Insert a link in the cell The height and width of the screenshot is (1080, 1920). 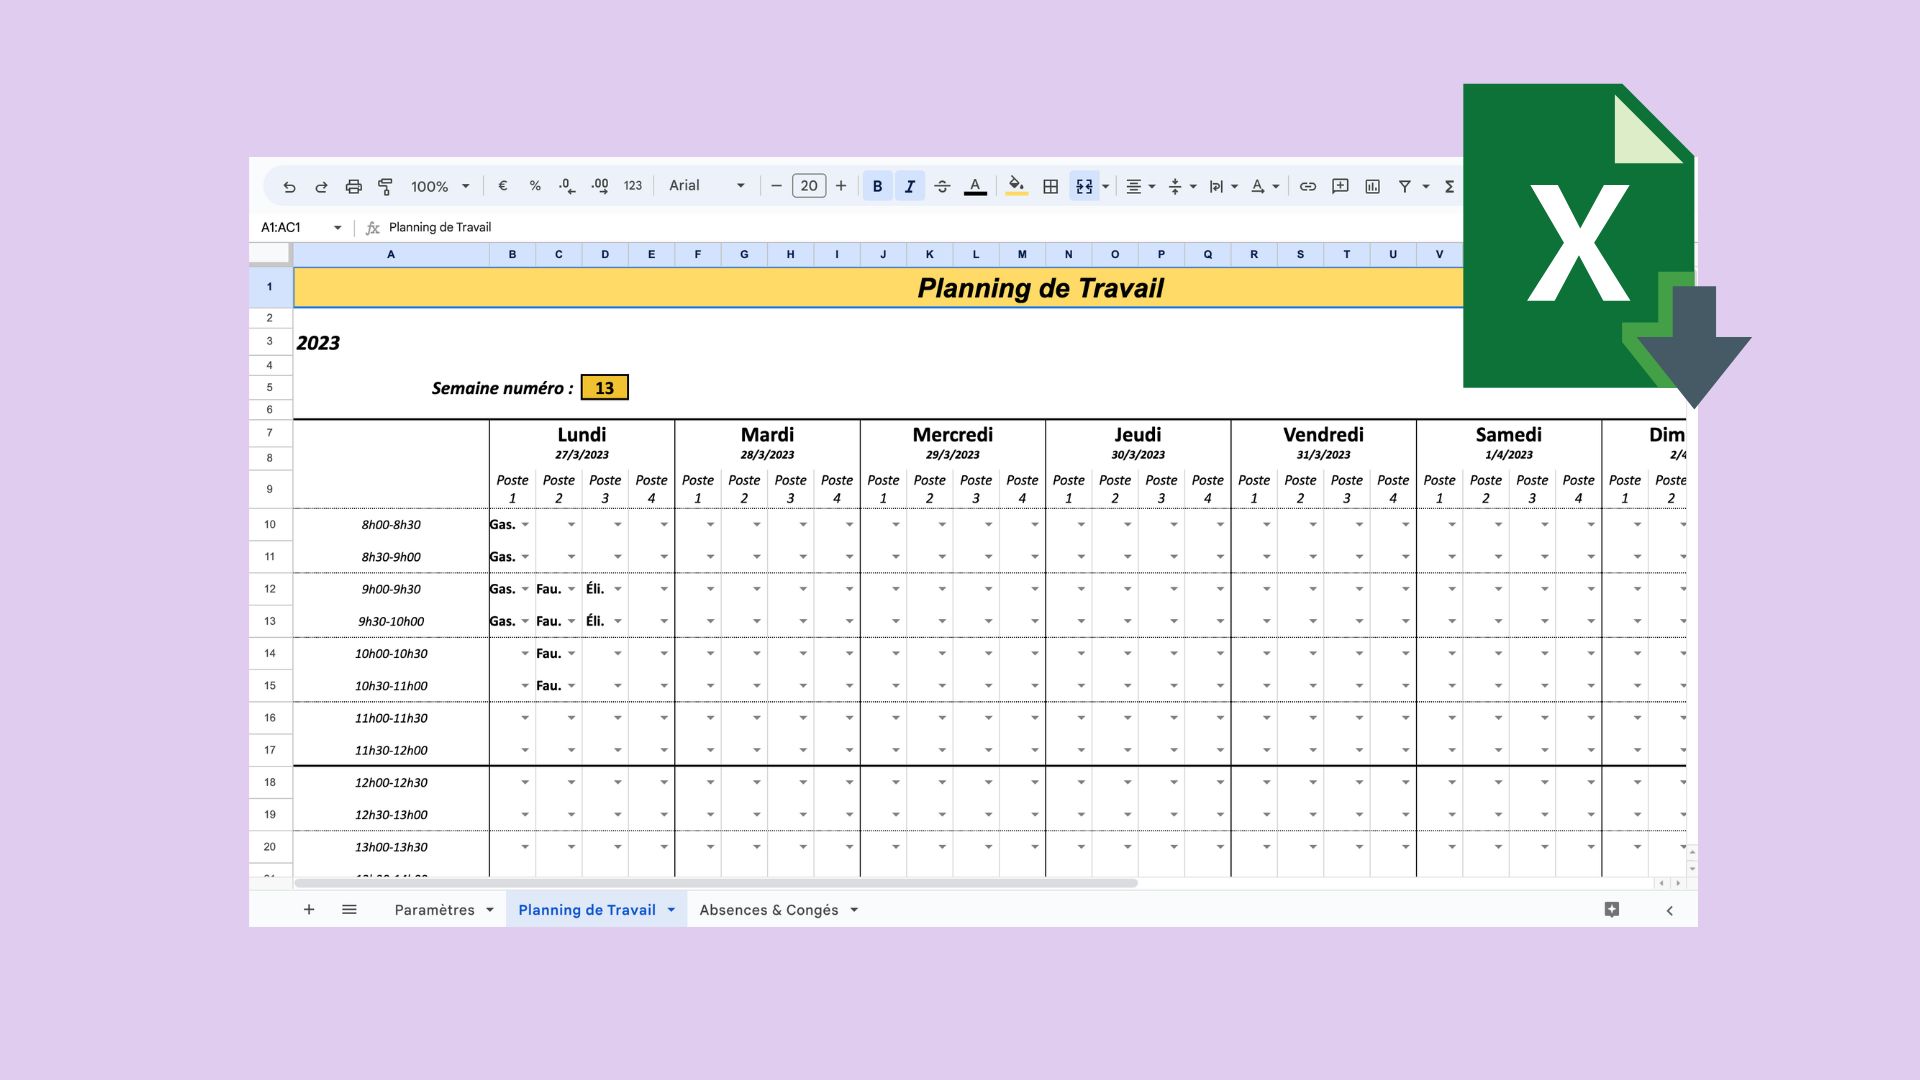tap(1307, 186)
